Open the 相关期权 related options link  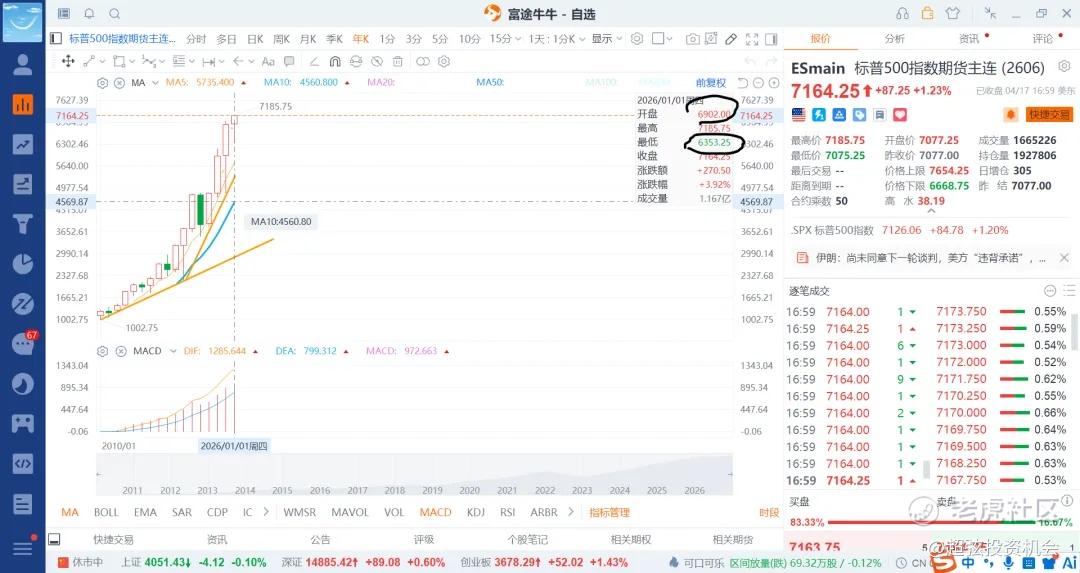[631, 540]
